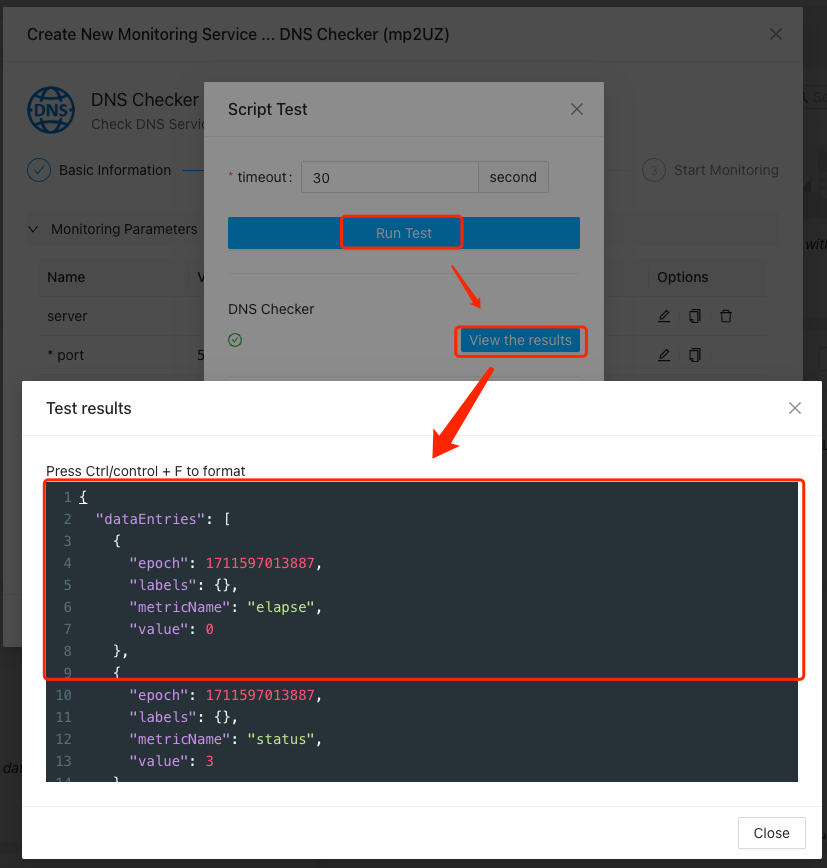Viewport: 827px width, 868px height.
Task: Click the edit pencil icon for server row
Action: [664, 316]
